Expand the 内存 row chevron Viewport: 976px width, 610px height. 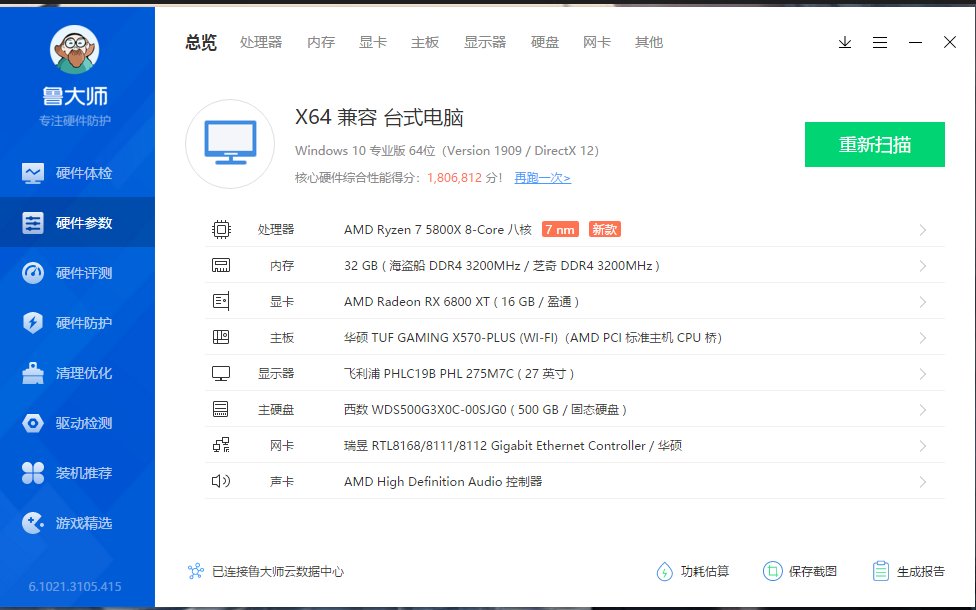point(922,266)
